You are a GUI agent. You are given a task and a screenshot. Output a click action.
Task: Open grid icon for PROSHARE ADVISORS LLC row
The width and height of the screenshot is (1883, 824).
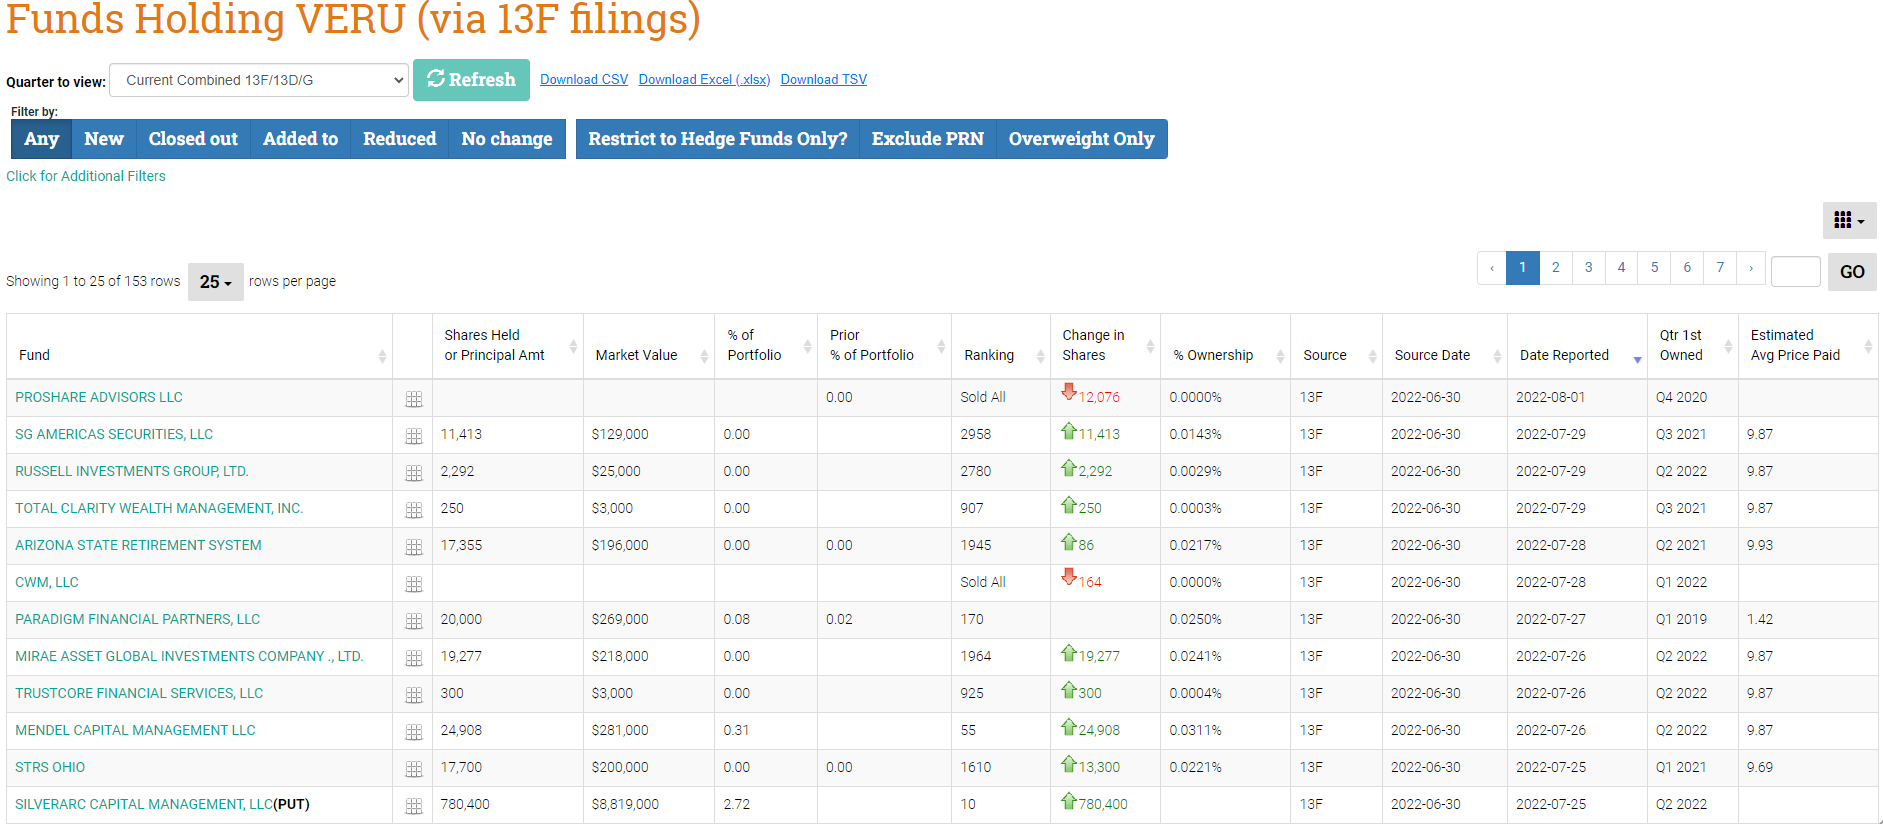(414, 399)
